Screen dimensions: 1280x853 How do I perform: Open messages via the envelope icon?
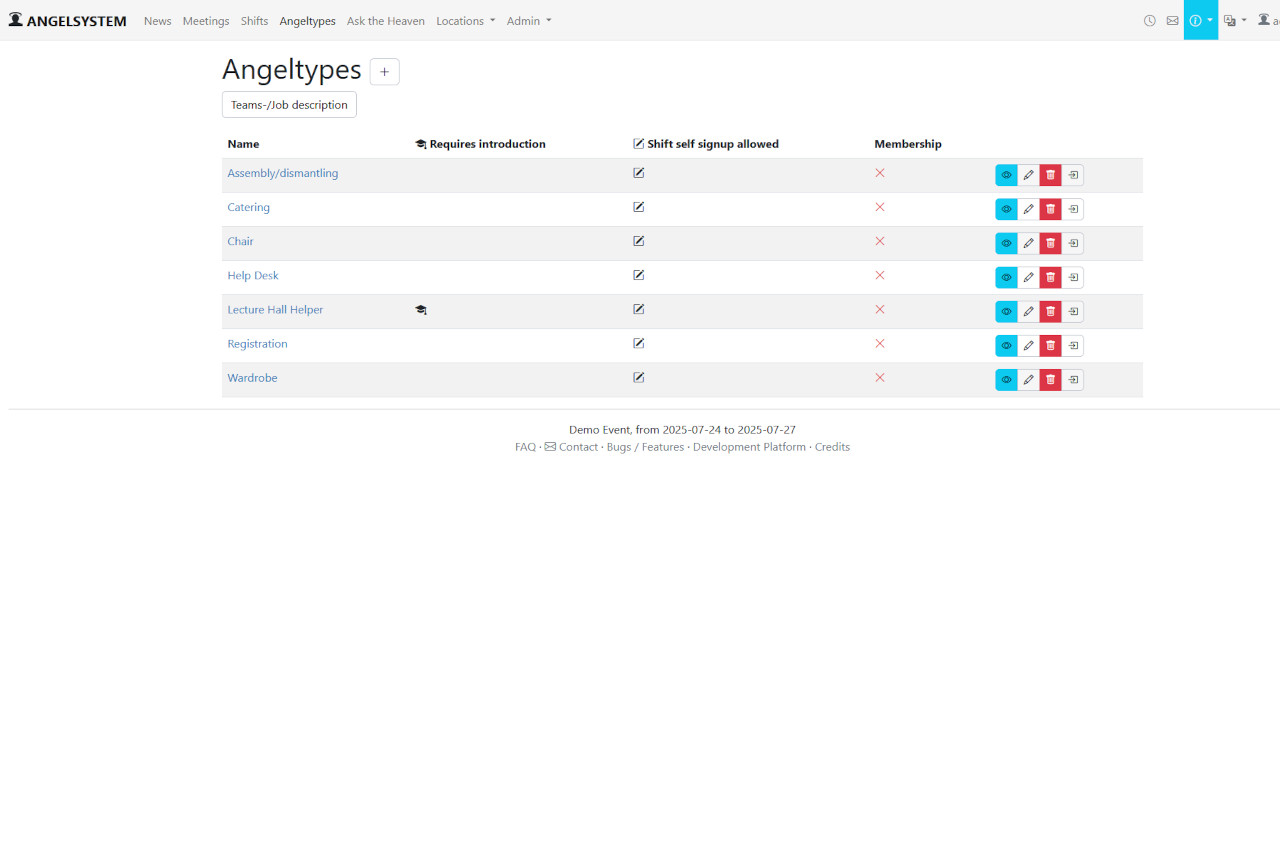pyautogui.click(x=1172, y=20)
